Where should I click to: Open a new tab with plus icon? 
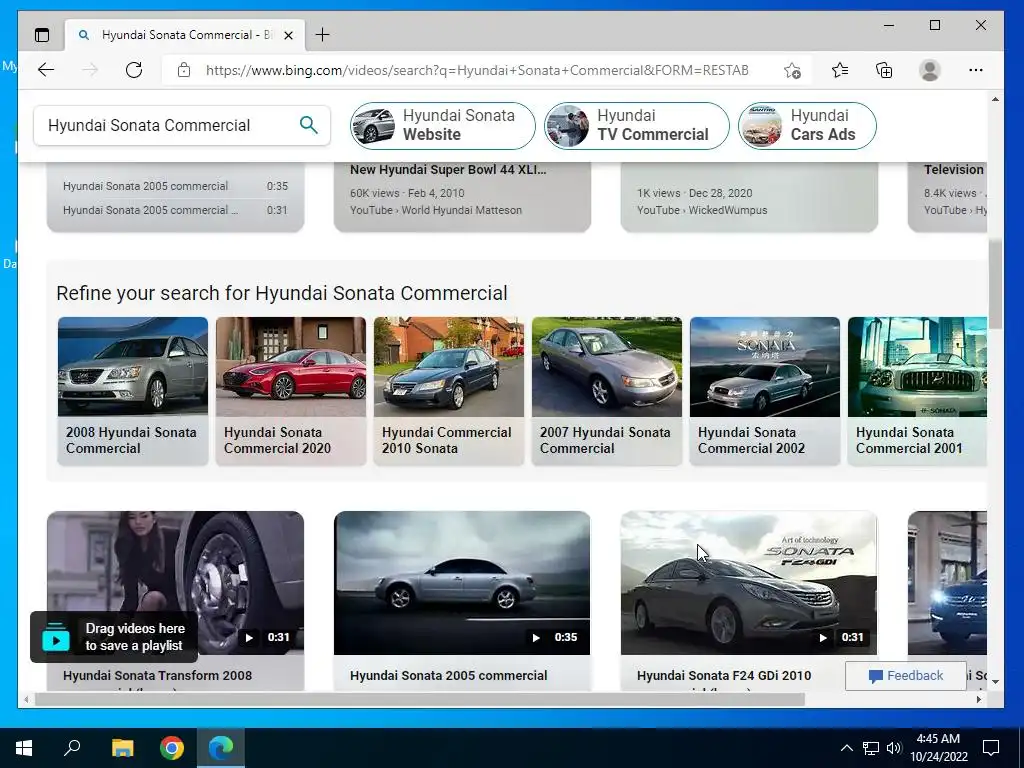[x=323, y=35]
